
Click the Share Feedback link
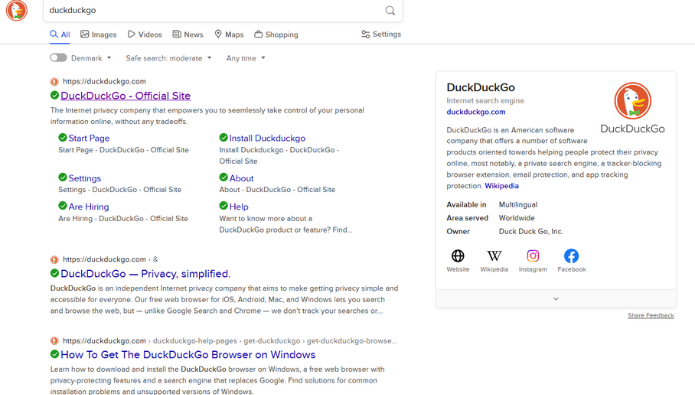[x=651, y=316]
